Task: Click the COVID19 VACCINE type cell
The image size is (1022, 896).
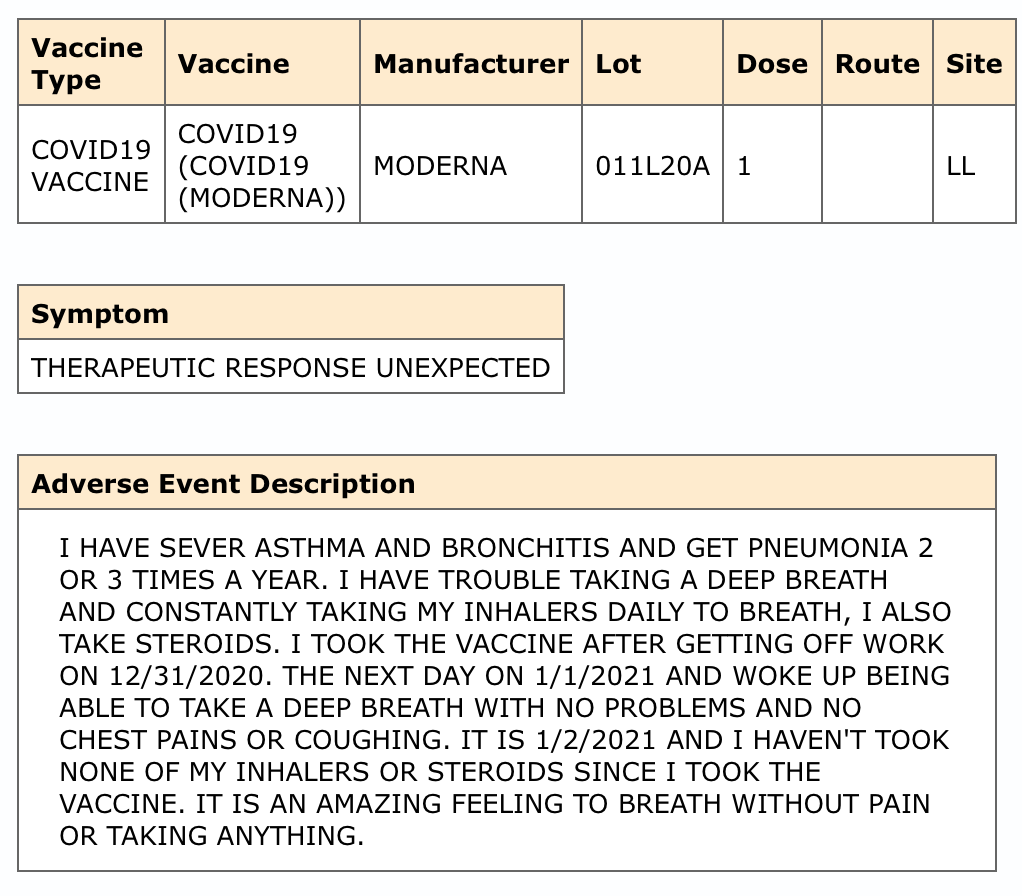Action: point(91,165)
